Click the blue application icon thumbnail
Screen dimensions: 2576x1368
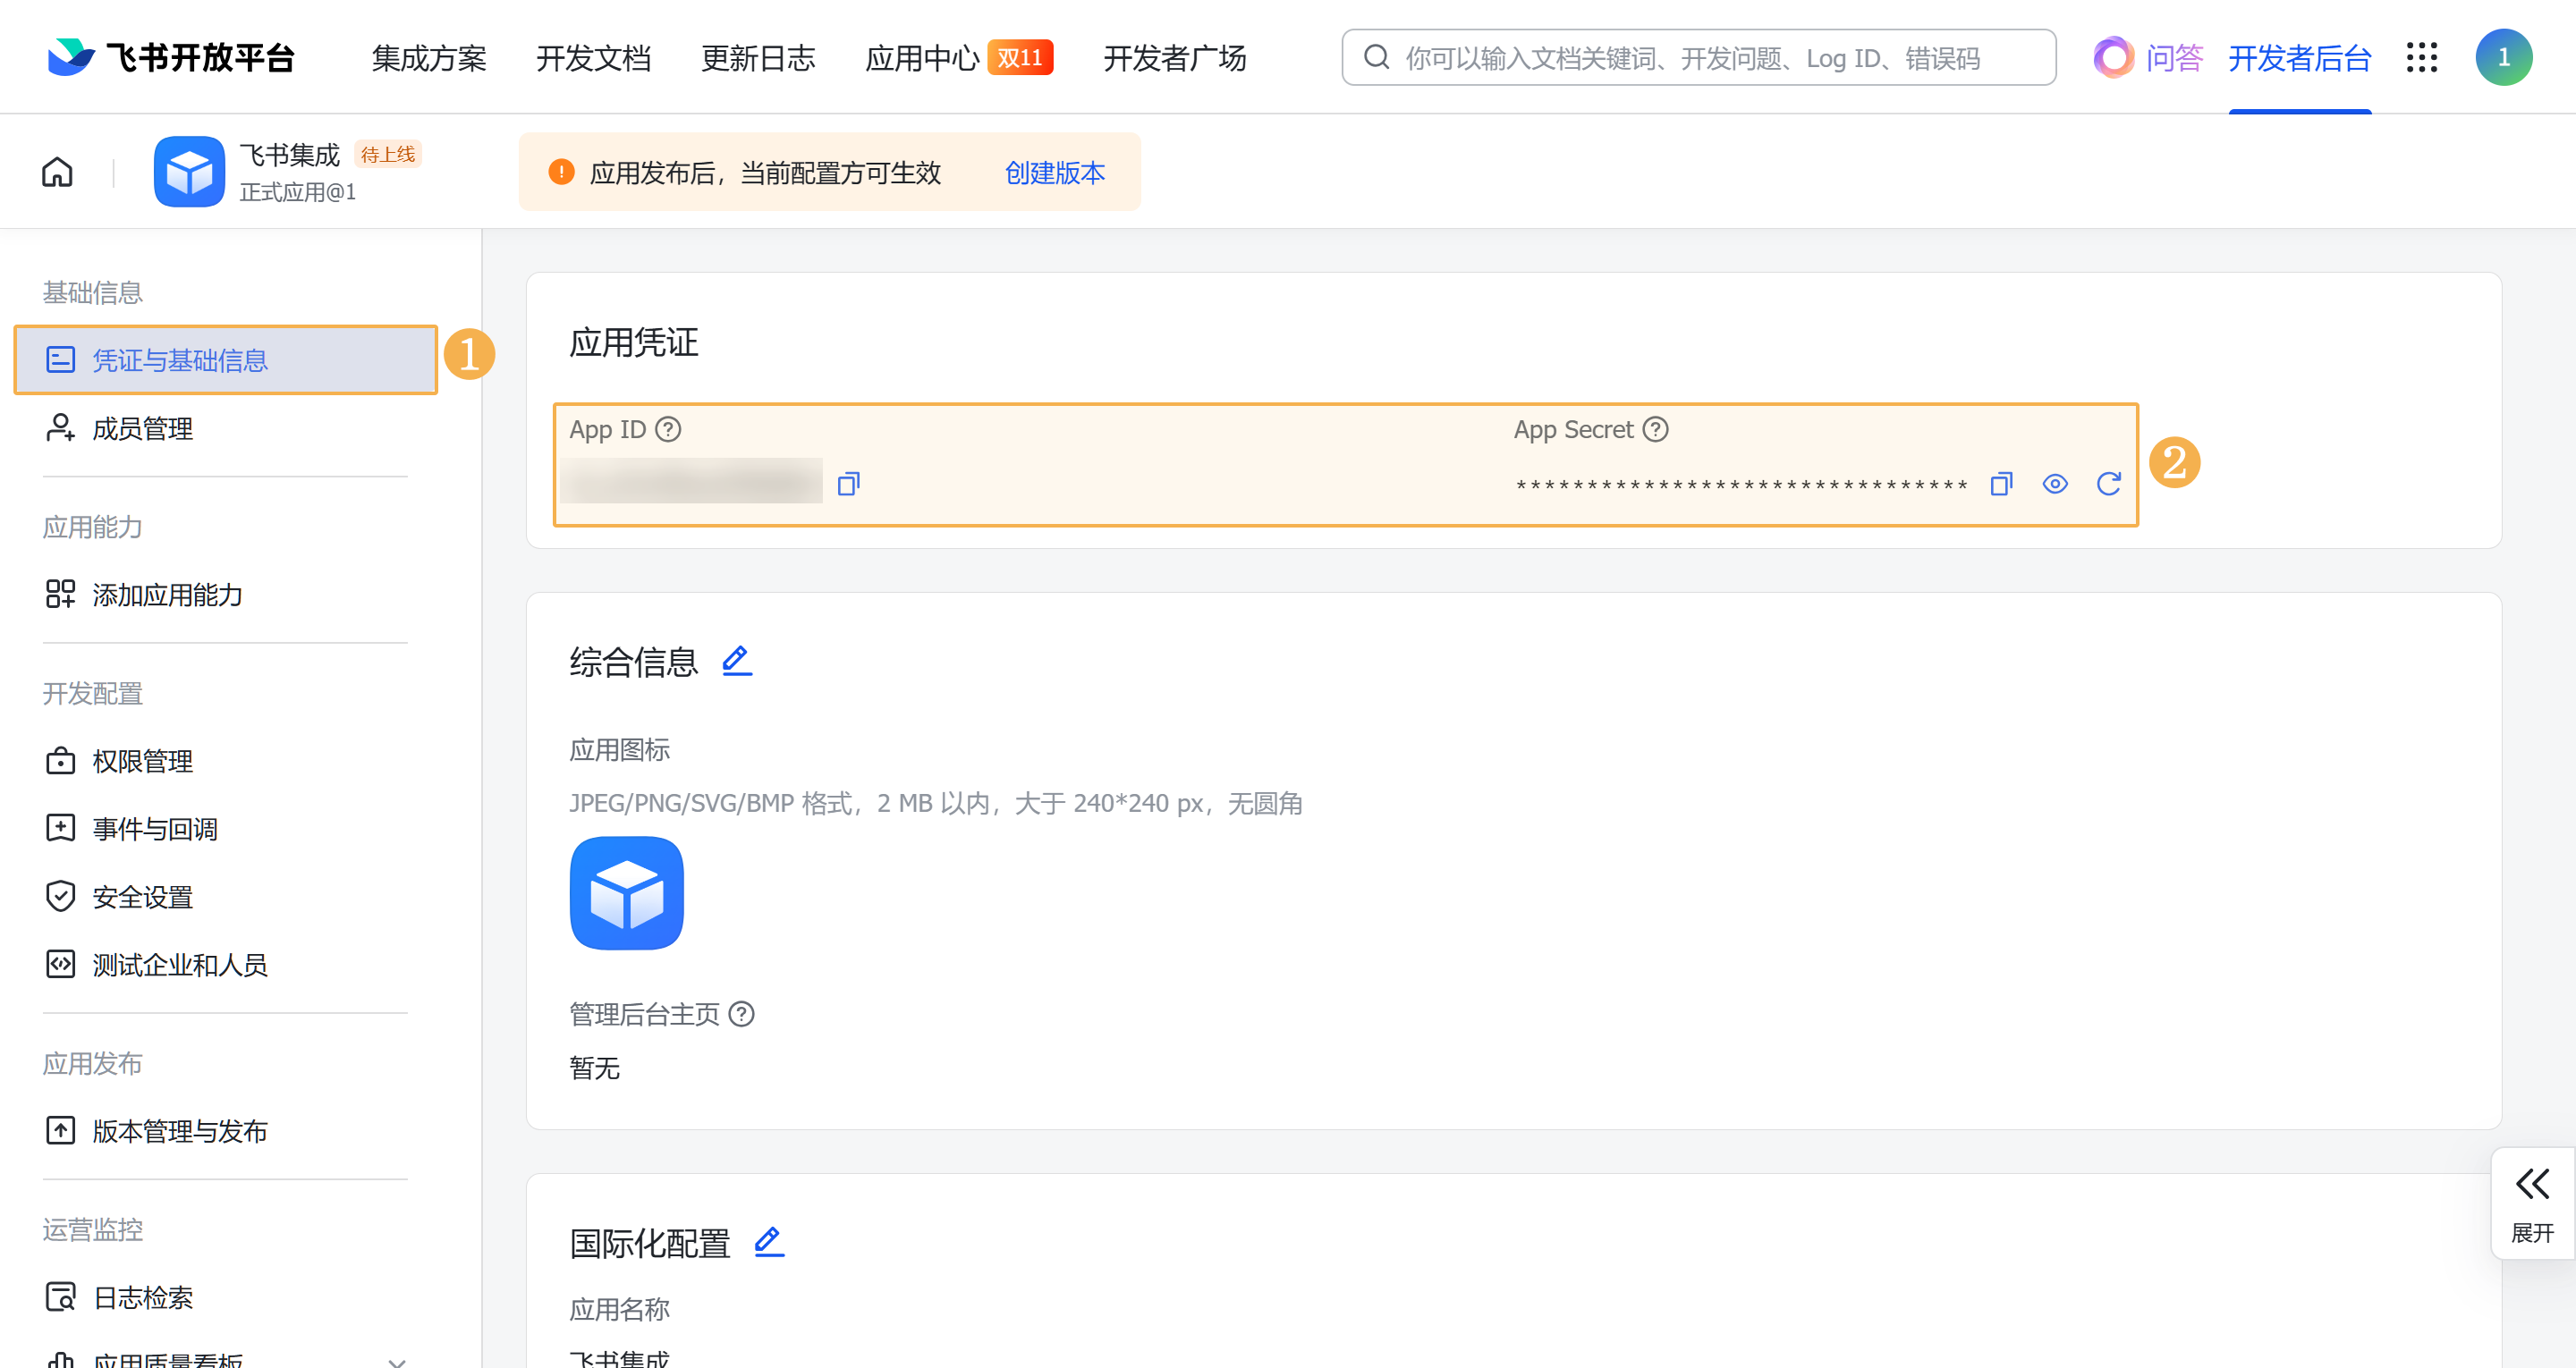626,893
